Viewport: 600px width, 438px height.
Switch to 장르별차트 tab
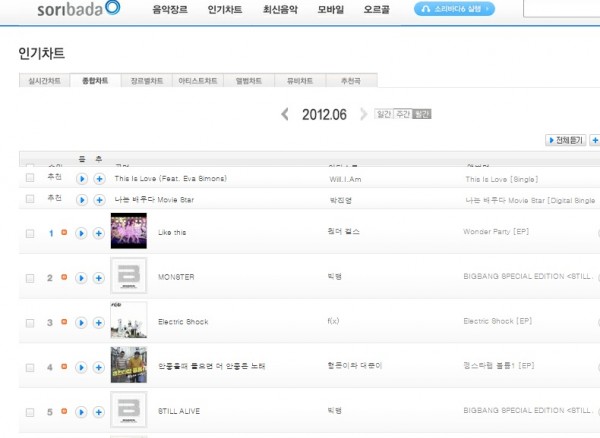tap(147, 81)
